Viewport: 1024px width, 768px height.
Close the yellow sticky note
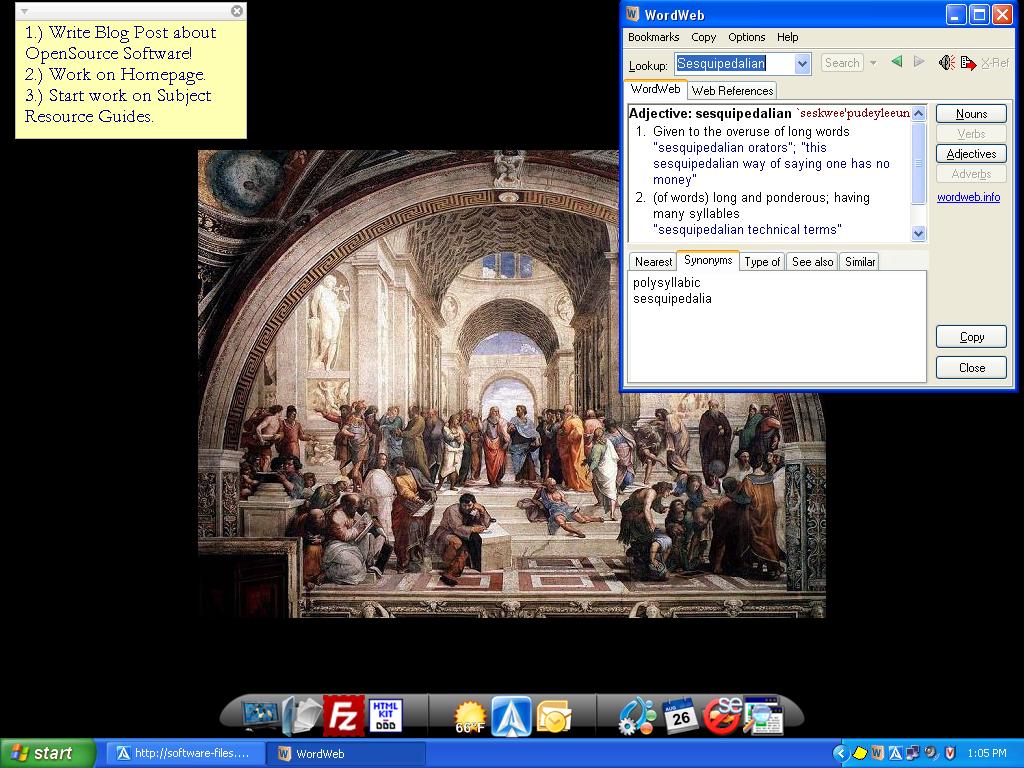[237, 10]
